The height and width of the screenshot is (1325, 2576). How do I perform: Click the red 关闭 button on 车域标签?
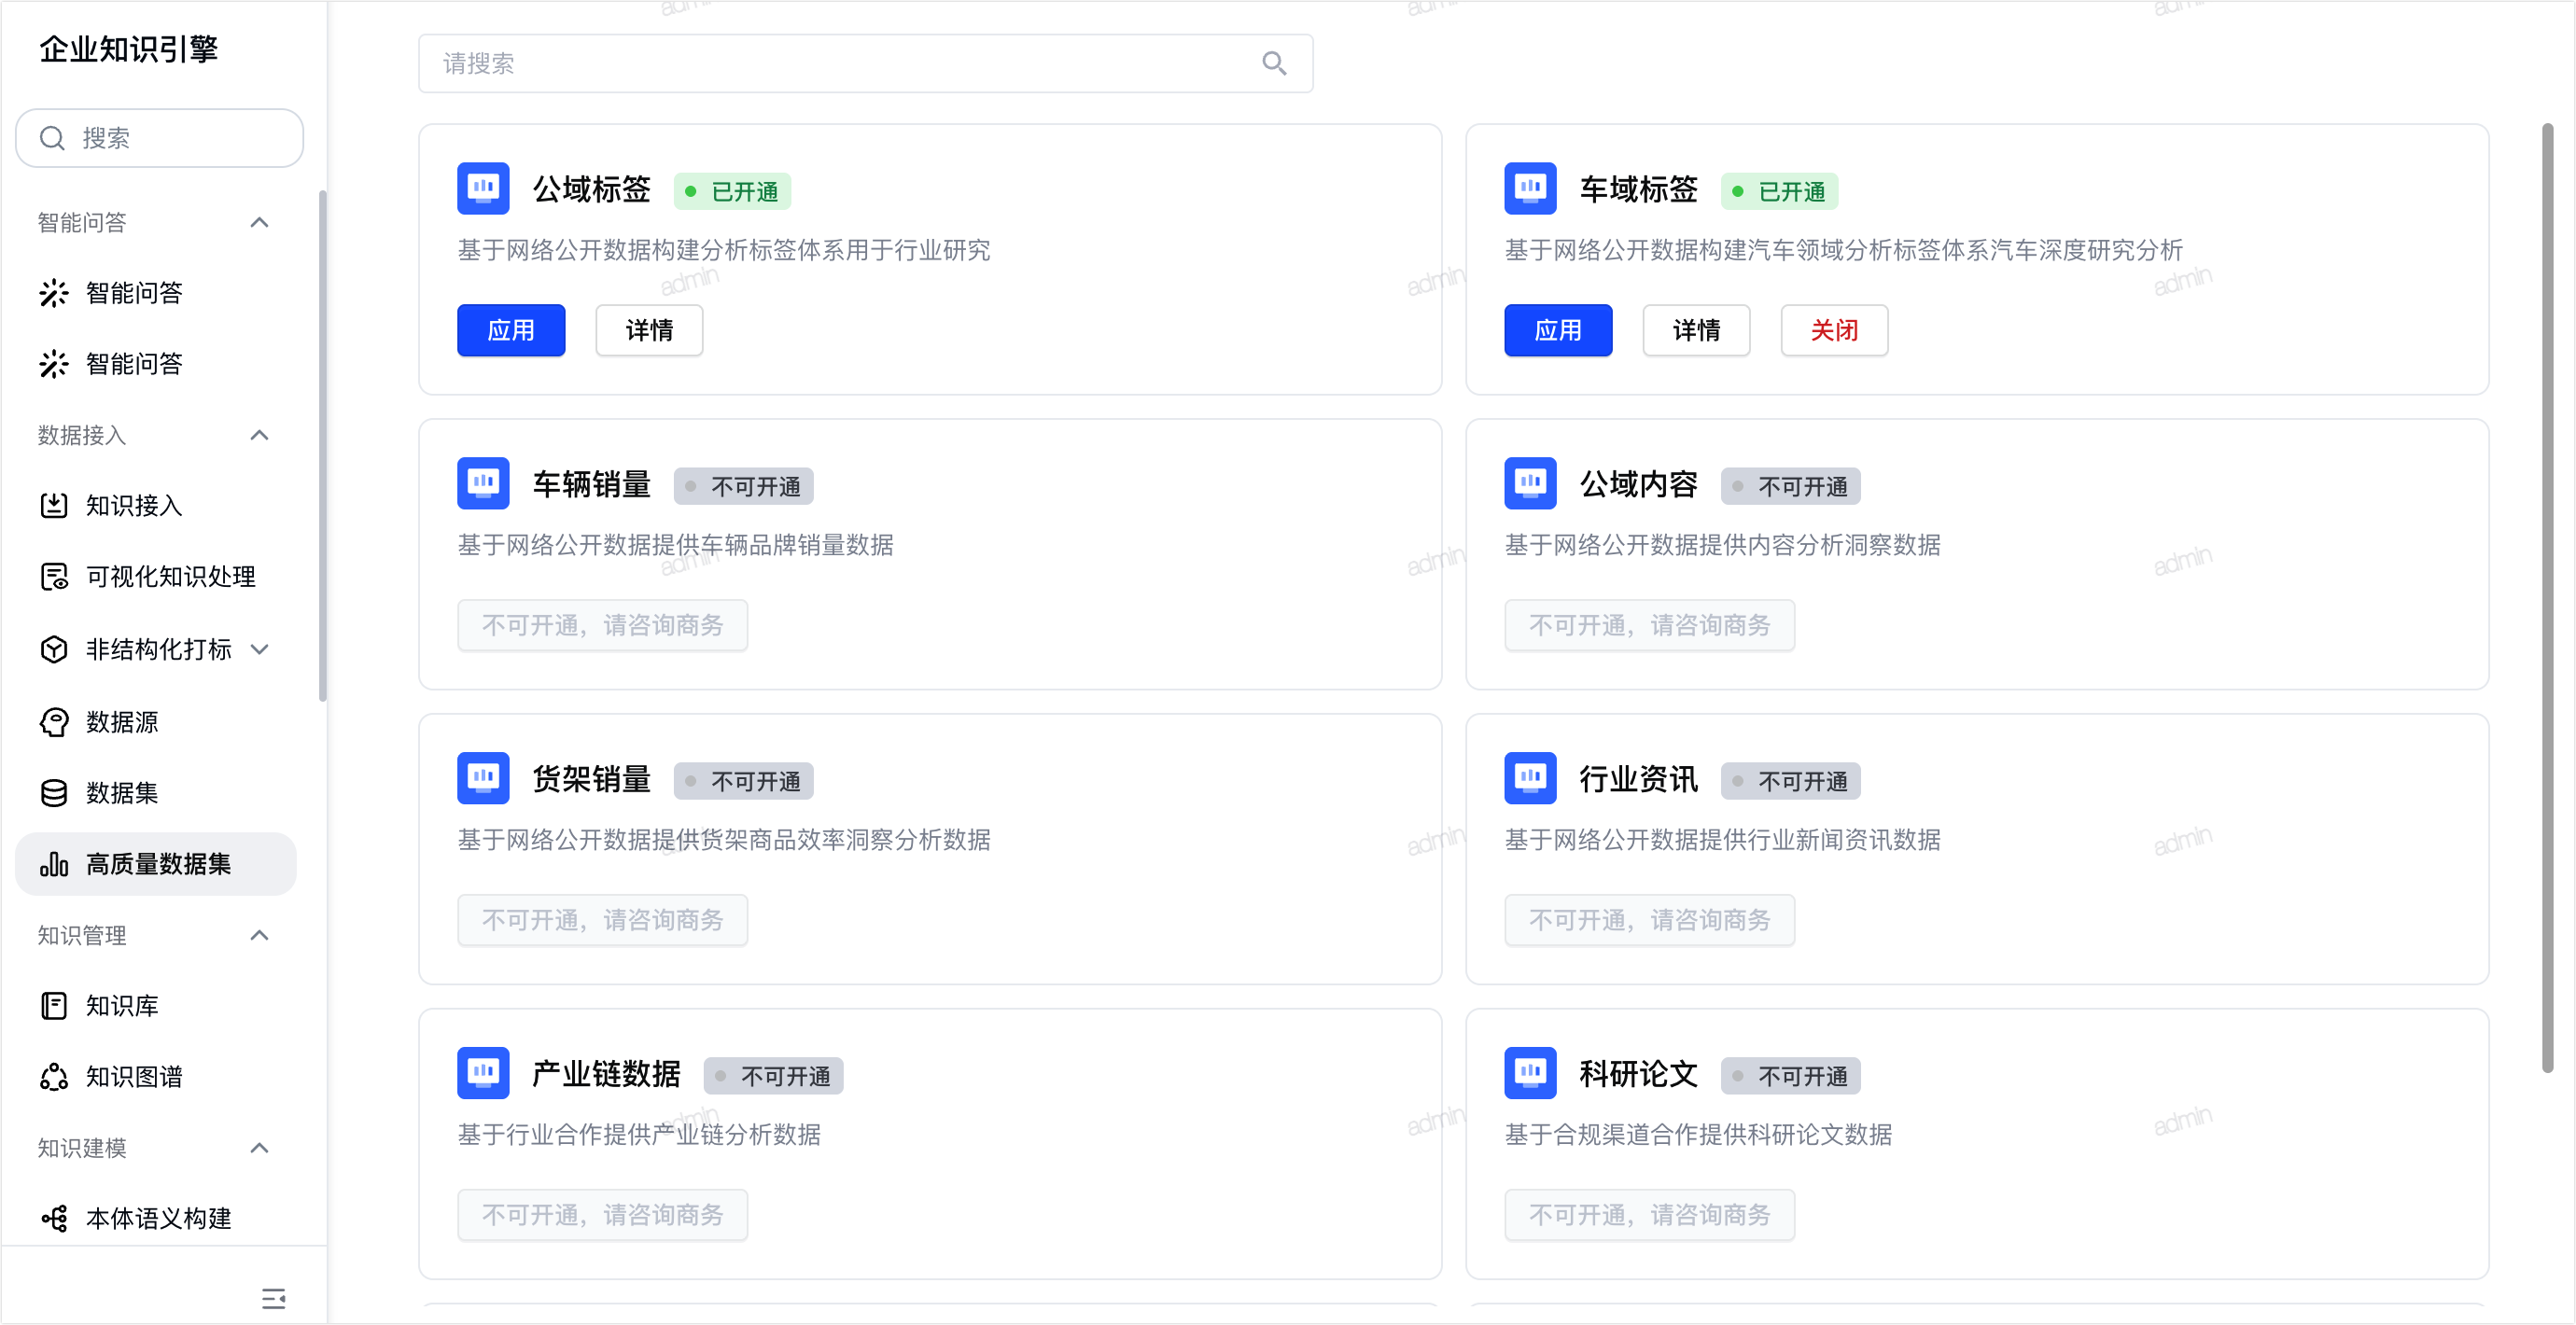click(x=1834, y=330)
